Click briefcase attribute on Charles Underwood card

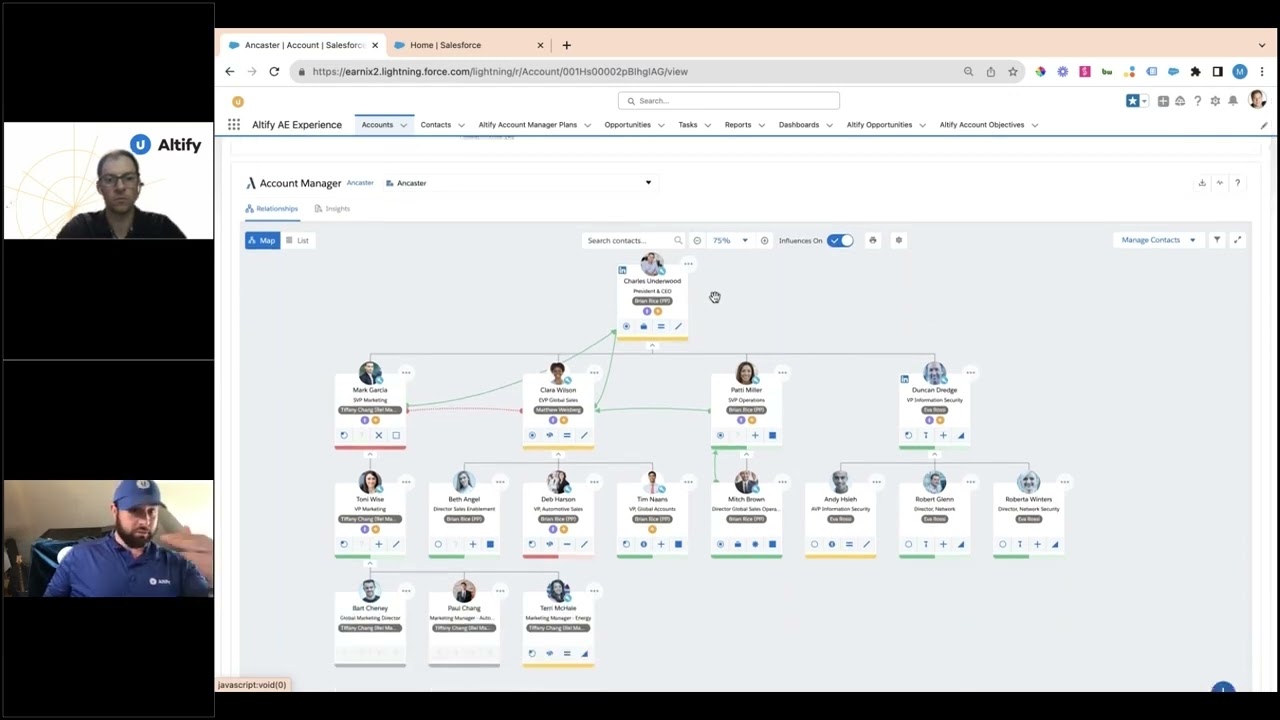[x=643, y=326]
